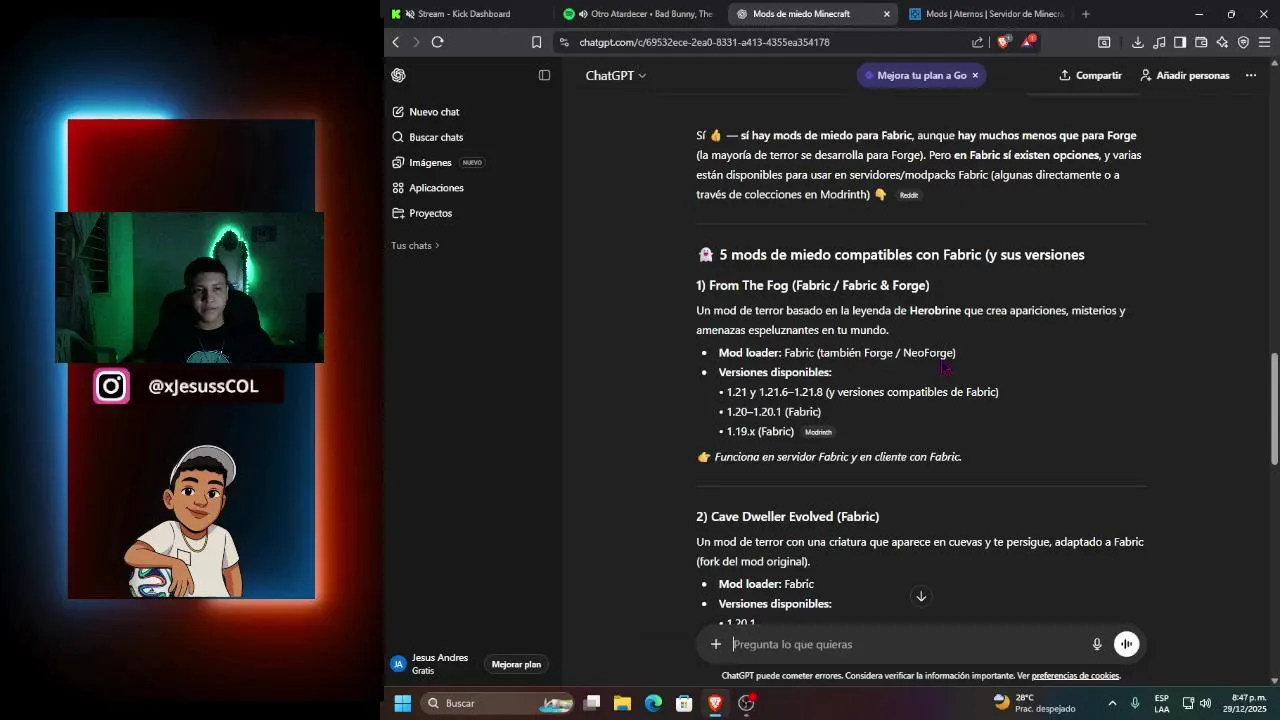
Task: Click the plus attach button in composer
Action: coord(715,644)
